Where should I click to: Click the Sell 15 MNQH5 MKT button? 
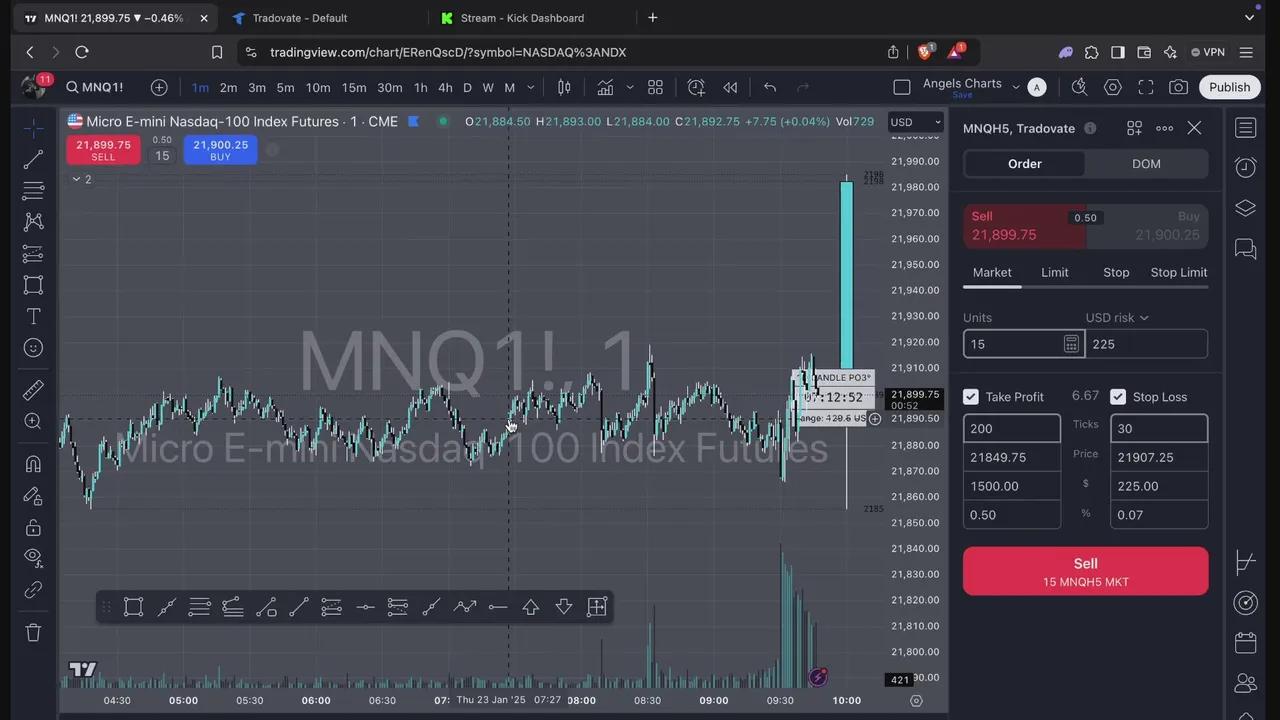(1085, 571)
